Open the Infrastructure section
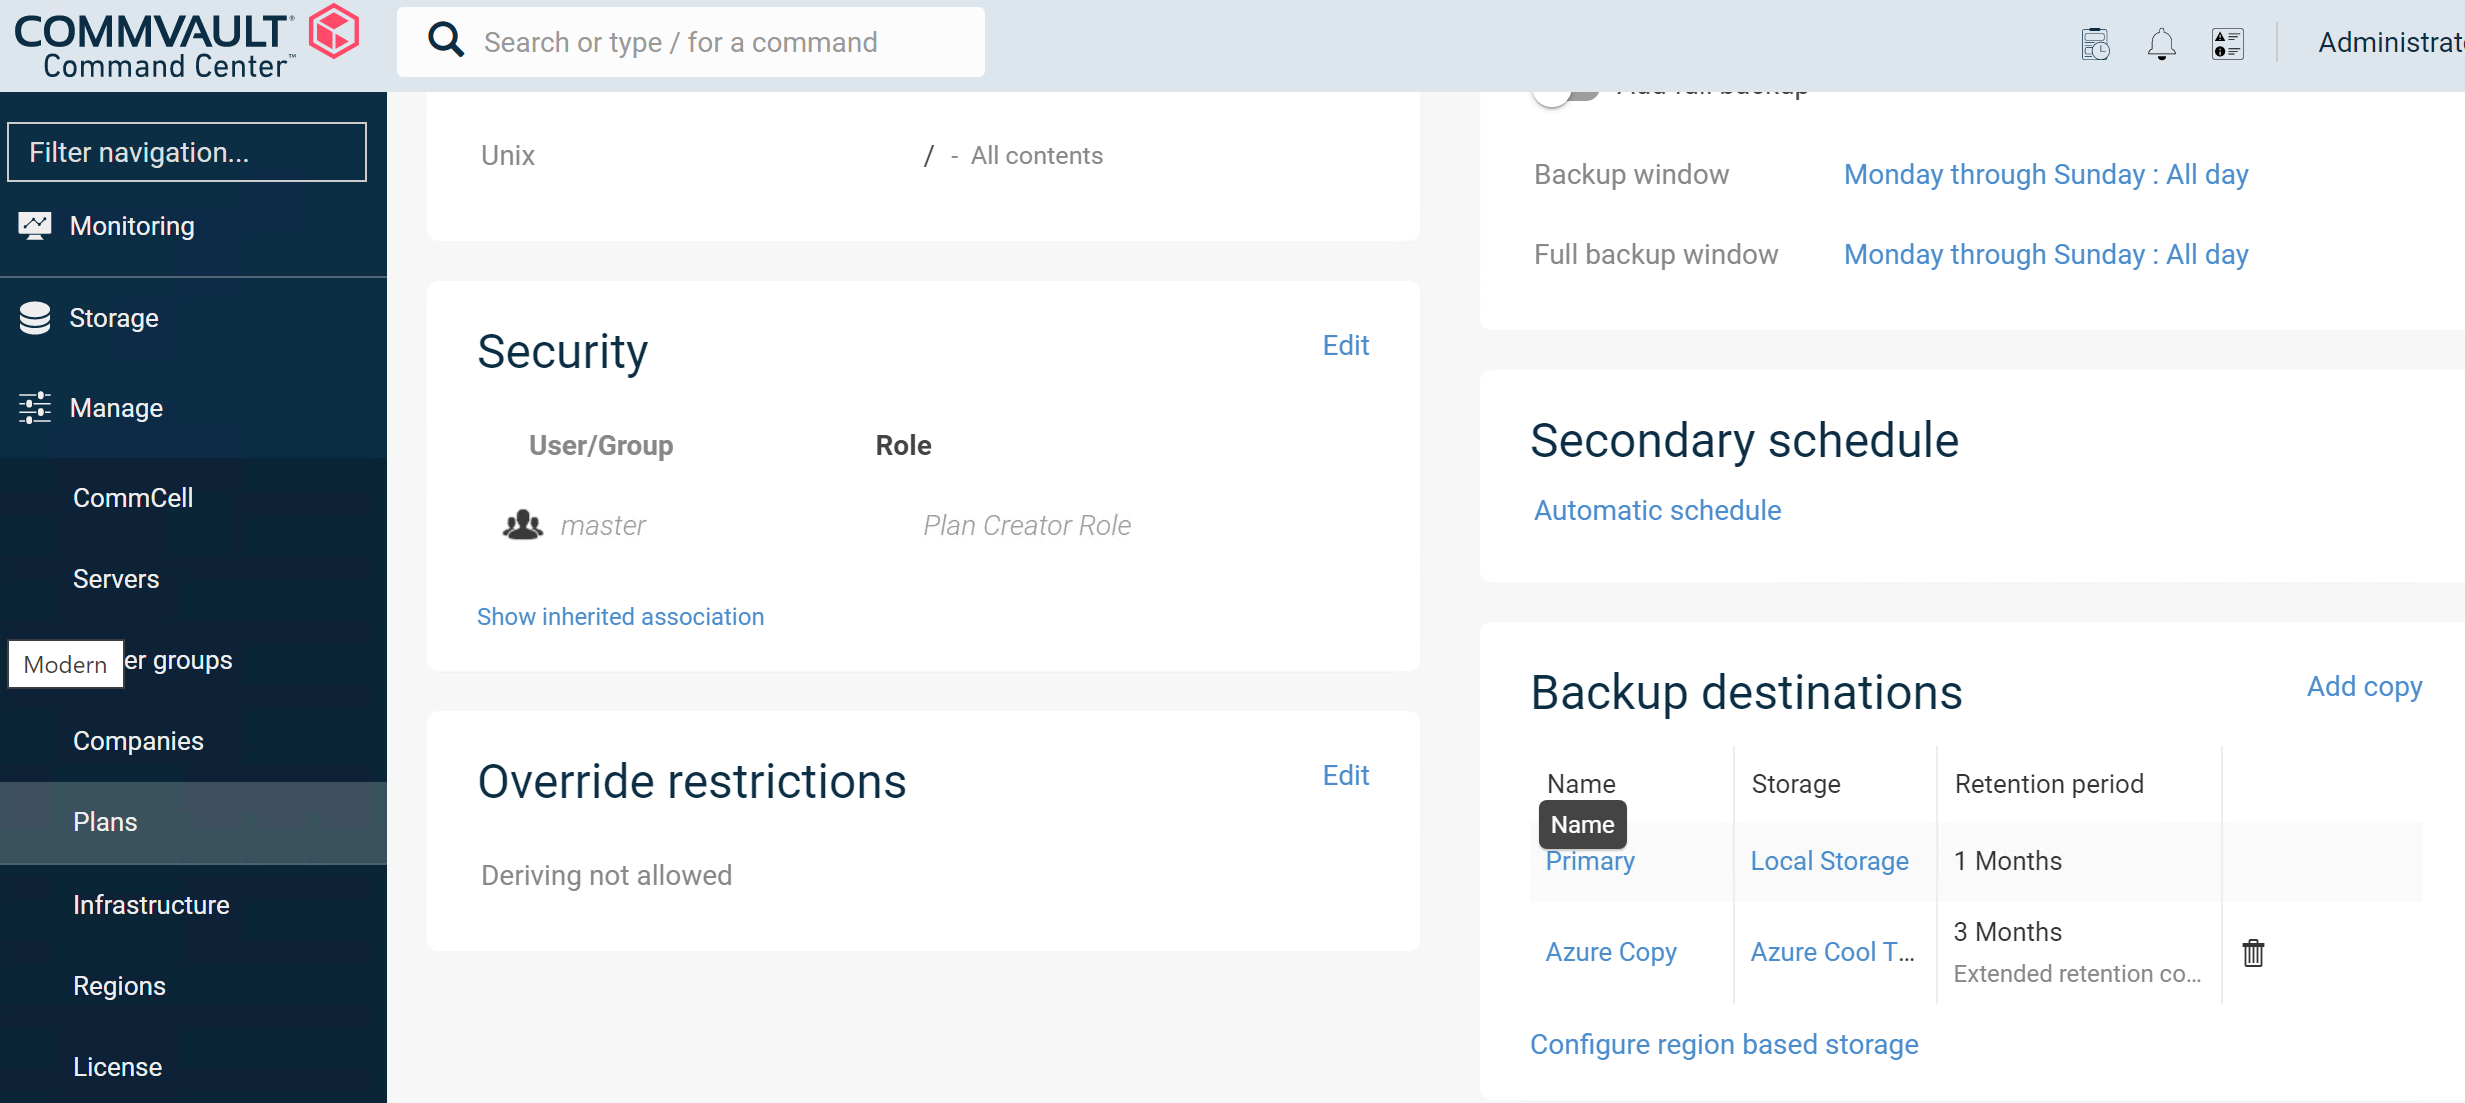 tap(152, 903)
